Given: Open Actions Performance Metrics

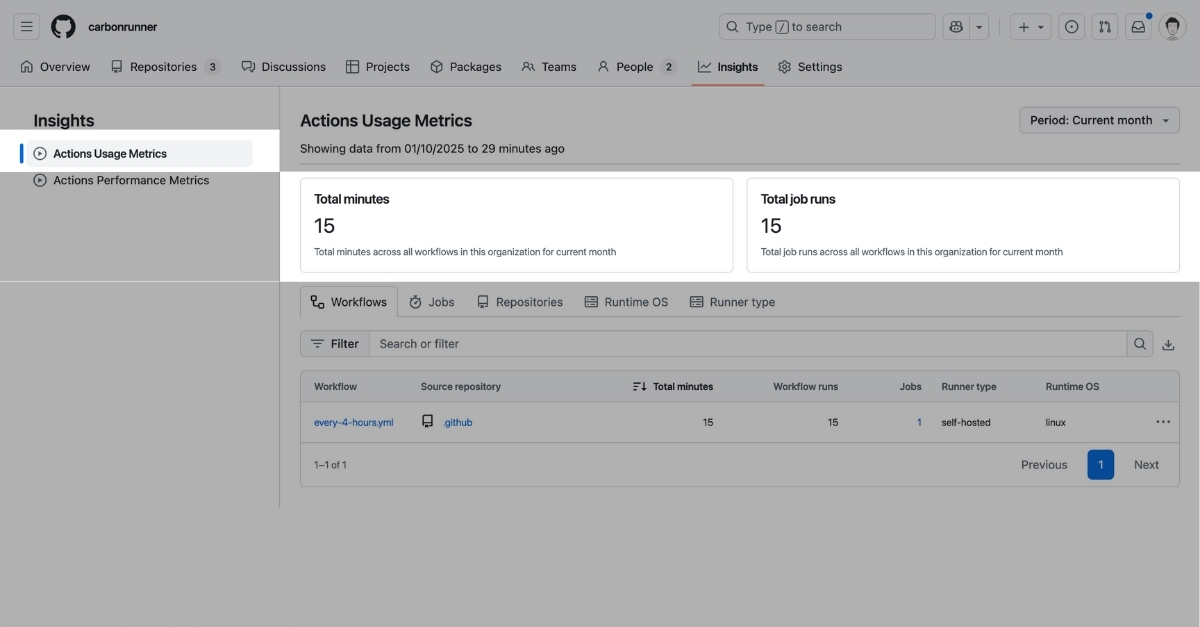Looking at the screenshot, I should pyautogui.click(x=130, y=181).
